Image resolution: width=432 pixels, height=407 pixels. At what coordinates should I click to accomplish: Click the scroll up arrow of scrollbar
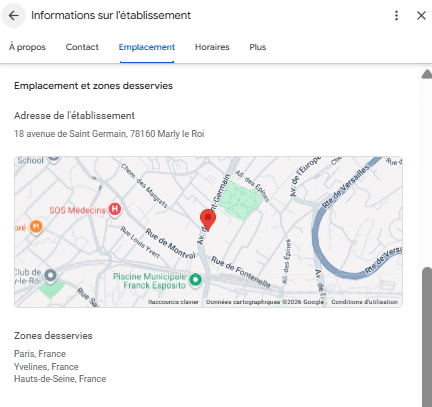pyautogui.click(x=427, y=74)
